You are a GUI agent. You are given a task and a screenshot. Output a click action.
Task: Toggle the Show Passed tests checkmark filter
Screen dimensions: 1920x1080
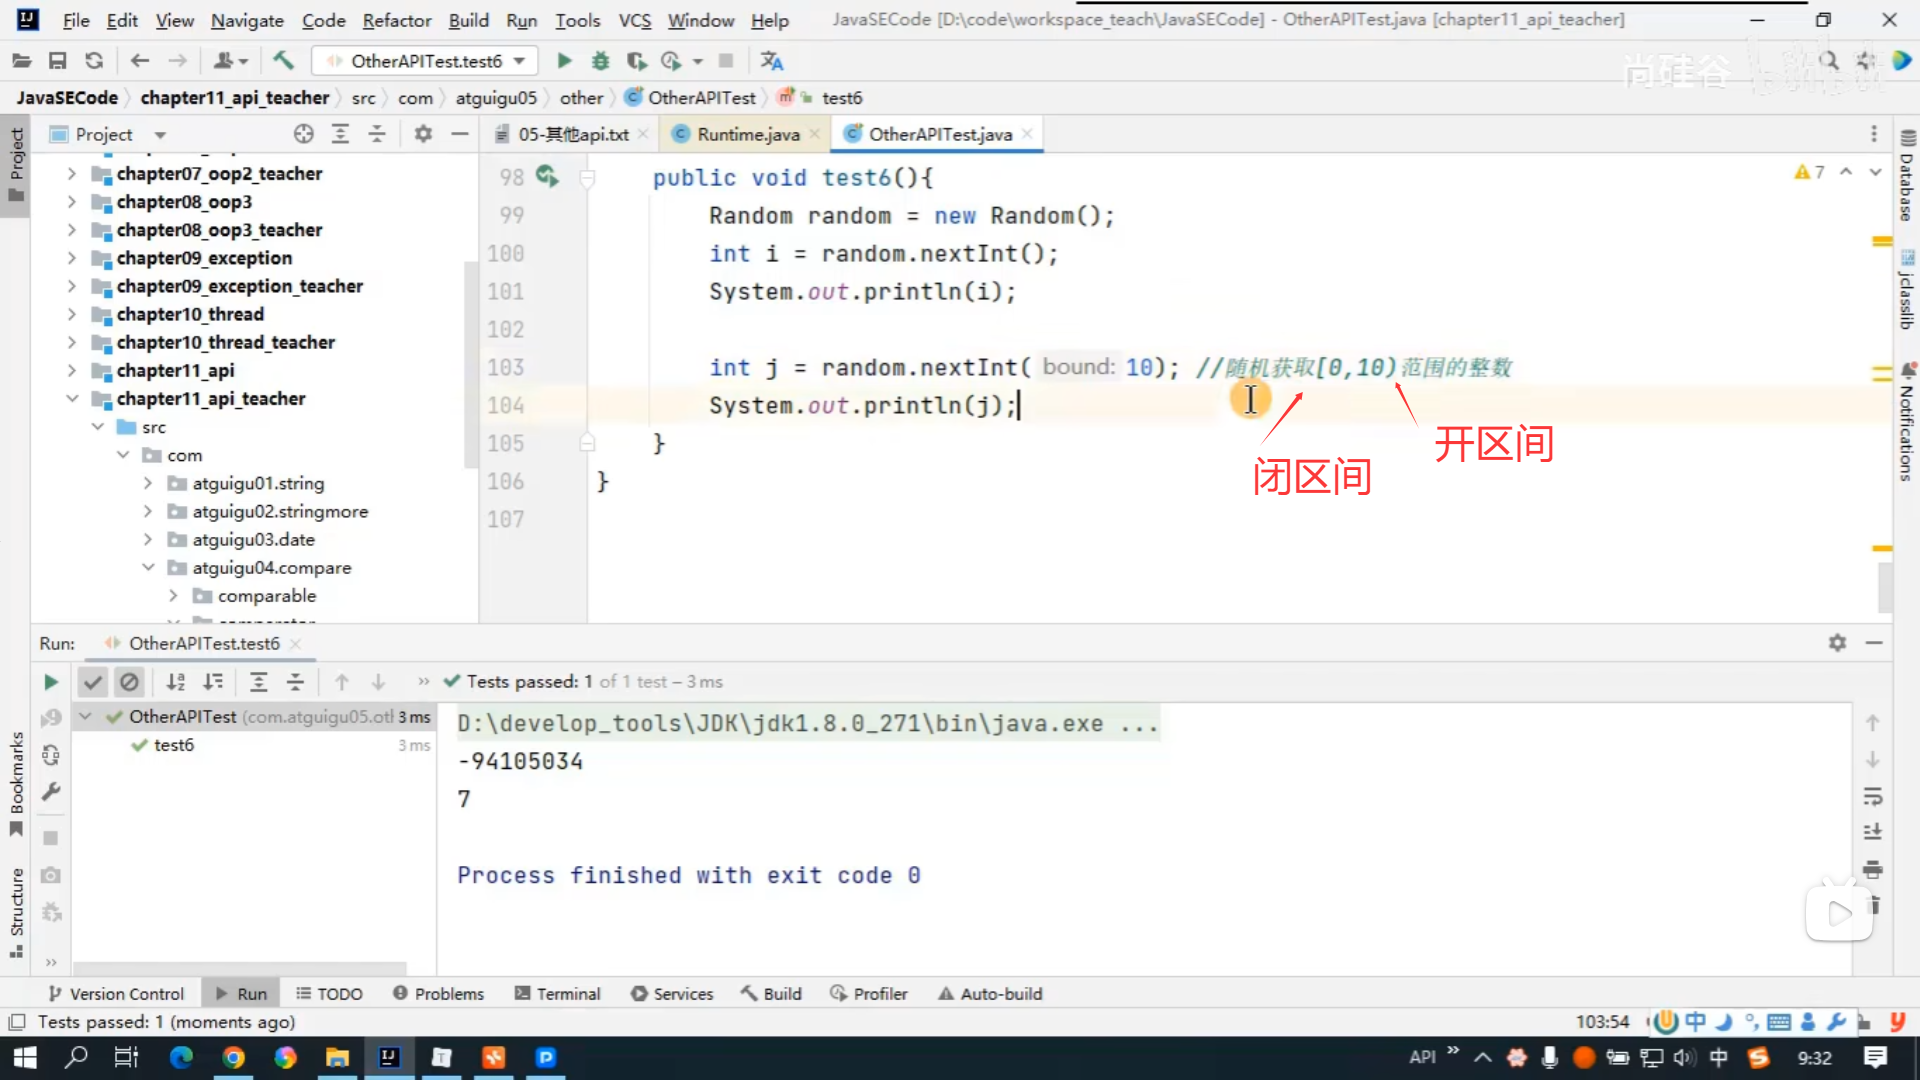click(x=93, y=682)
